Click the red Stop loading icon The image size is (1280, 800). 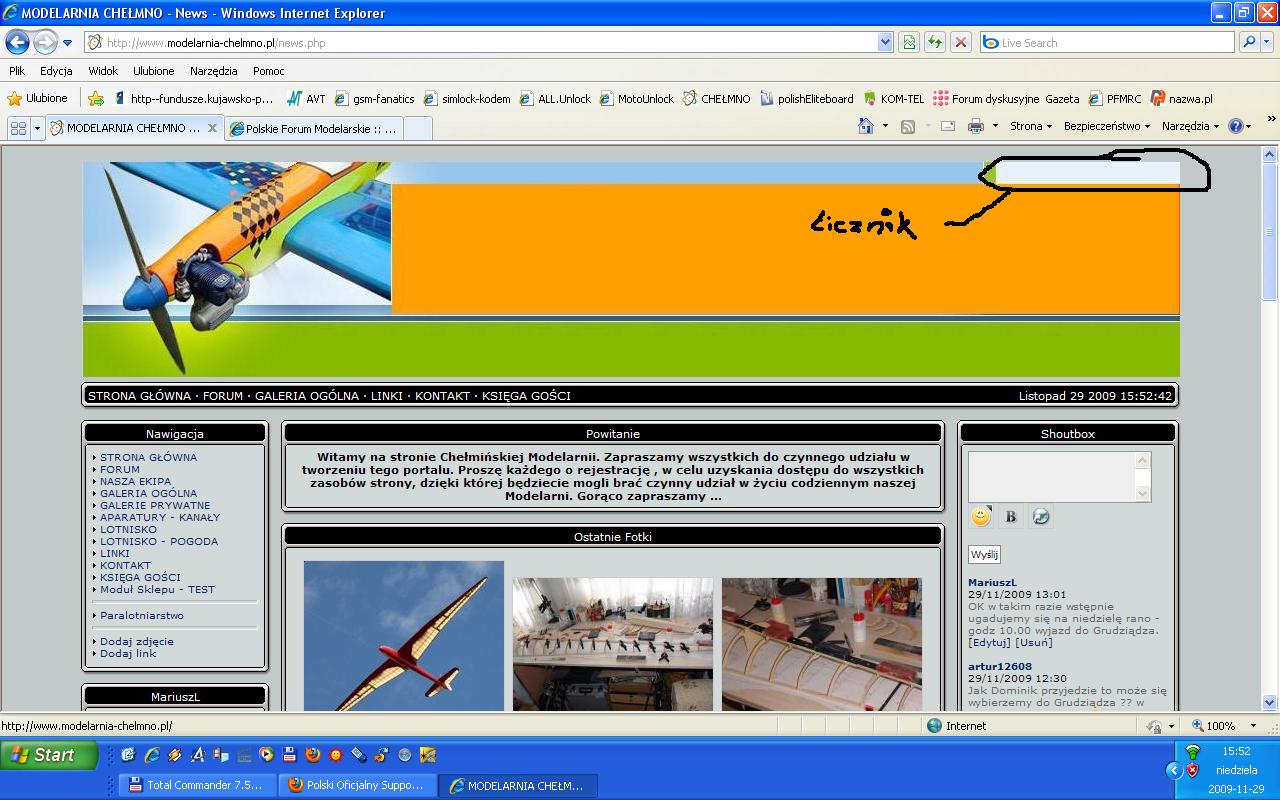[x=960, y=42]
